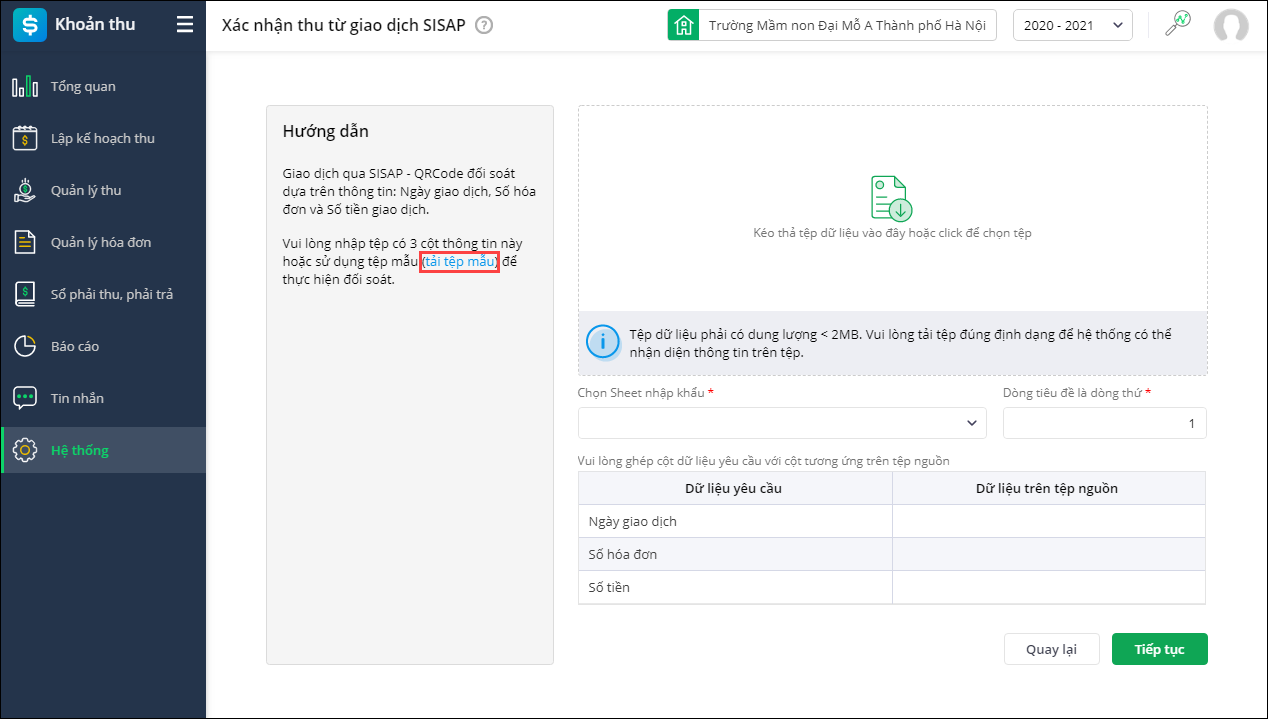Click the file download icon in upload area
This screenshot has width=1268, height=719.
point(891,198)
